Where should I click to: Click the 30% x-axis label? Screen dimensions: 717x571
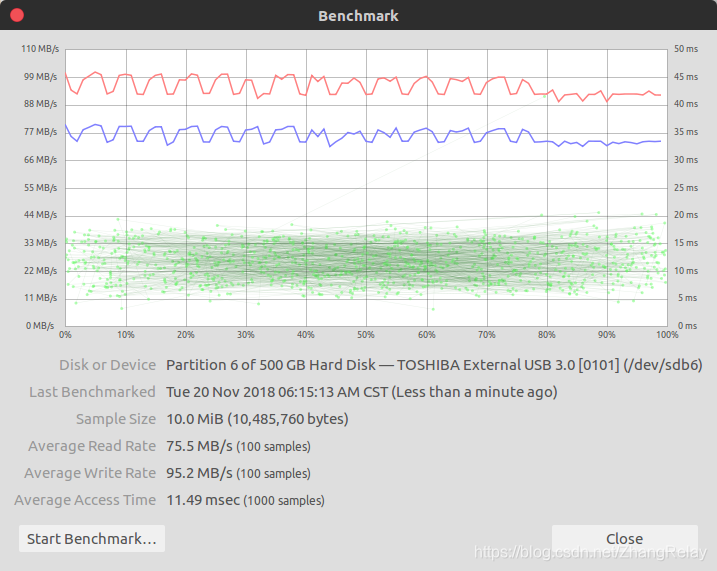click(246, 335)
